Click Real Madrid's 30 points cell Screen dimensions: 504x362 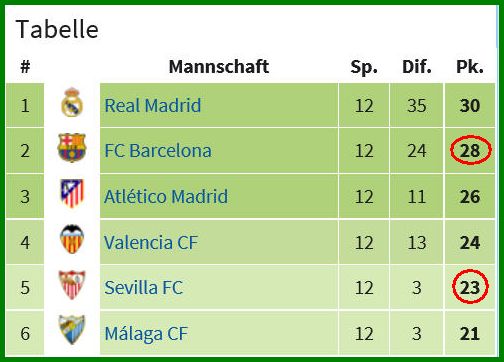470,105
